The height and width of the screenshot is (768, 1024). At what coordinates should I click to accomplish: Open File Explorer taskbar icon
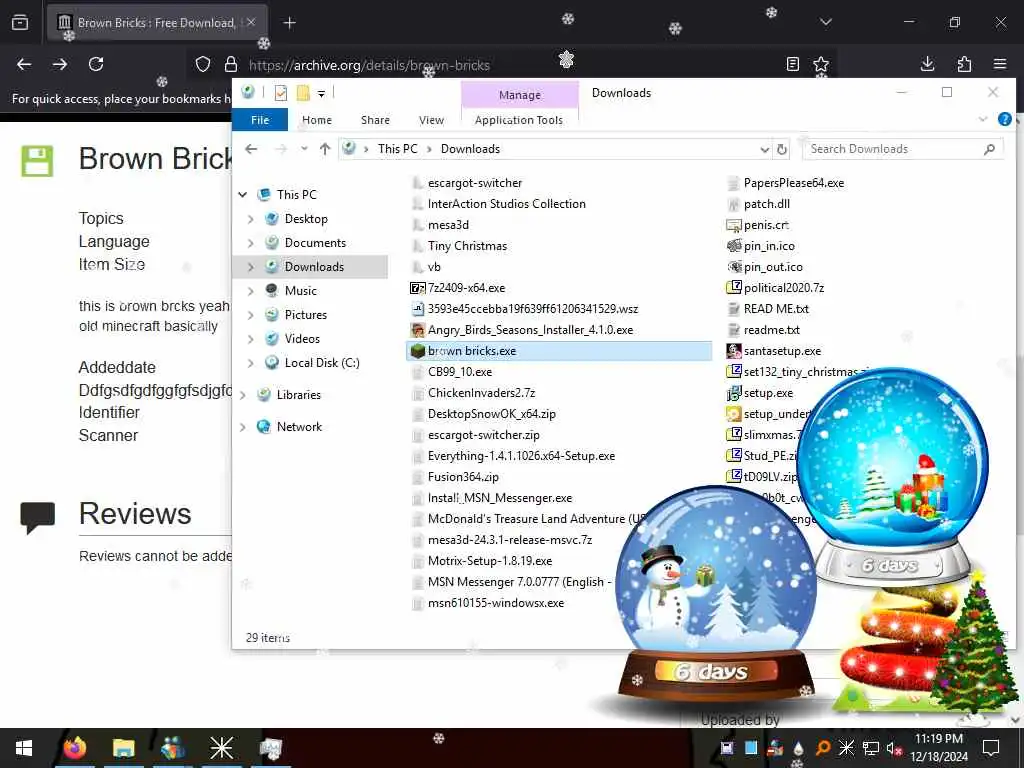coord(123,748)
